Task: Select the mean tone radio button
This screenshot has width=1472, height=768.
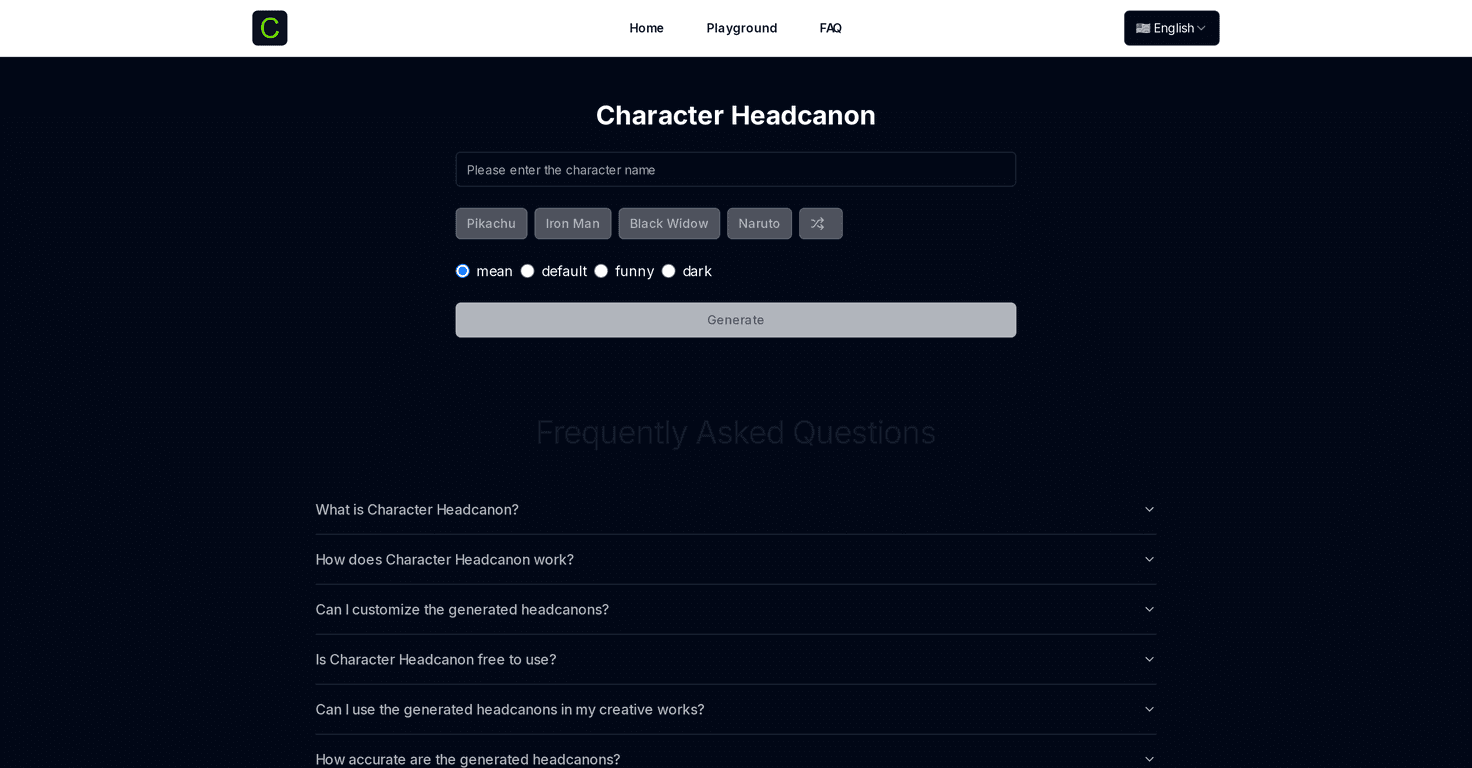Action: point(462,271)
